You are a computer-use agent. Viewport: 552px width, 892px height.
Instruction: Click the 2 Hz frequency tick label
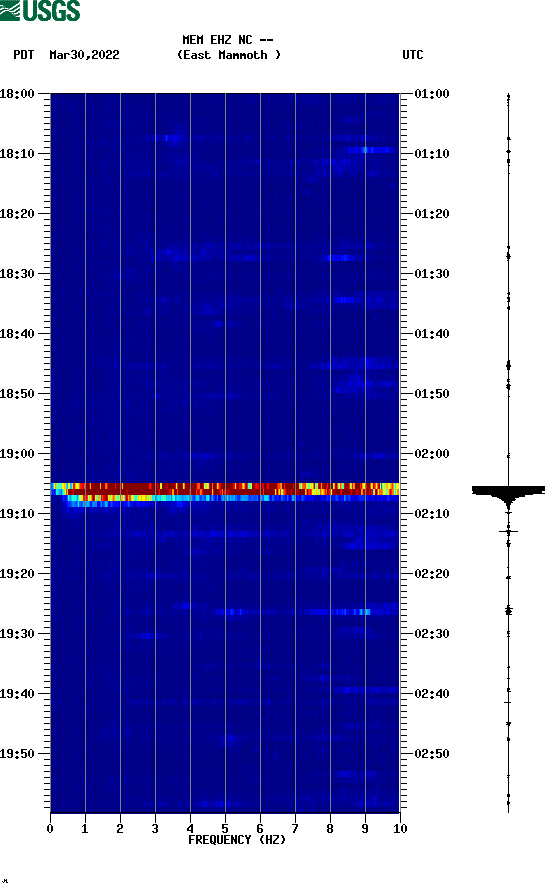(120, 829)
